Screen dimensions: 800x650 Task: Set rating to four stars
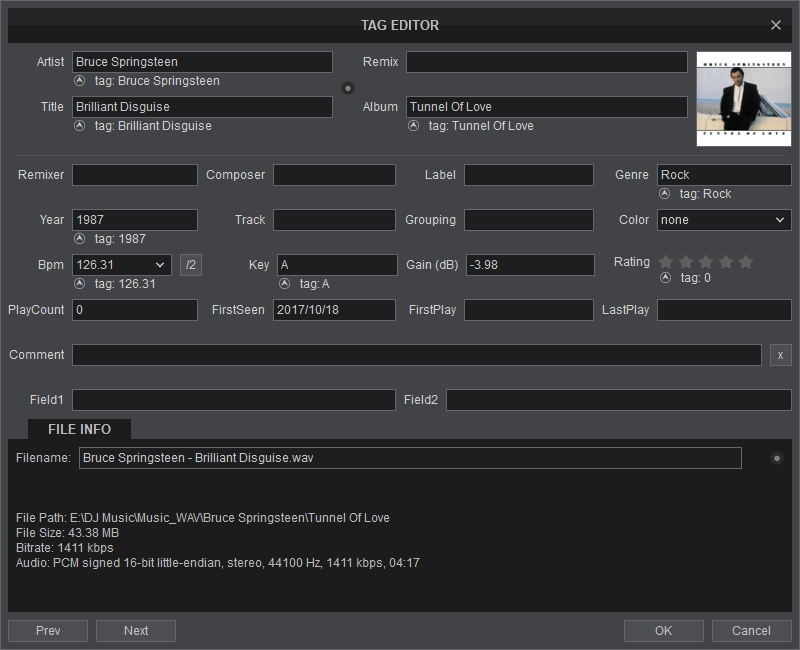pyautogui.click(x=726, y=262)
